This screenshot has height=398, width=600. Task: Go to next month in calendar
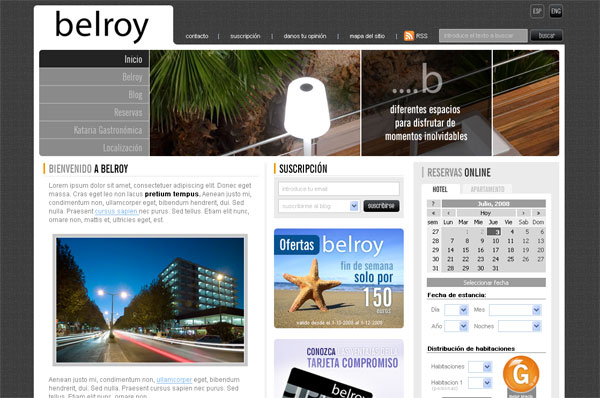point(523,213)
